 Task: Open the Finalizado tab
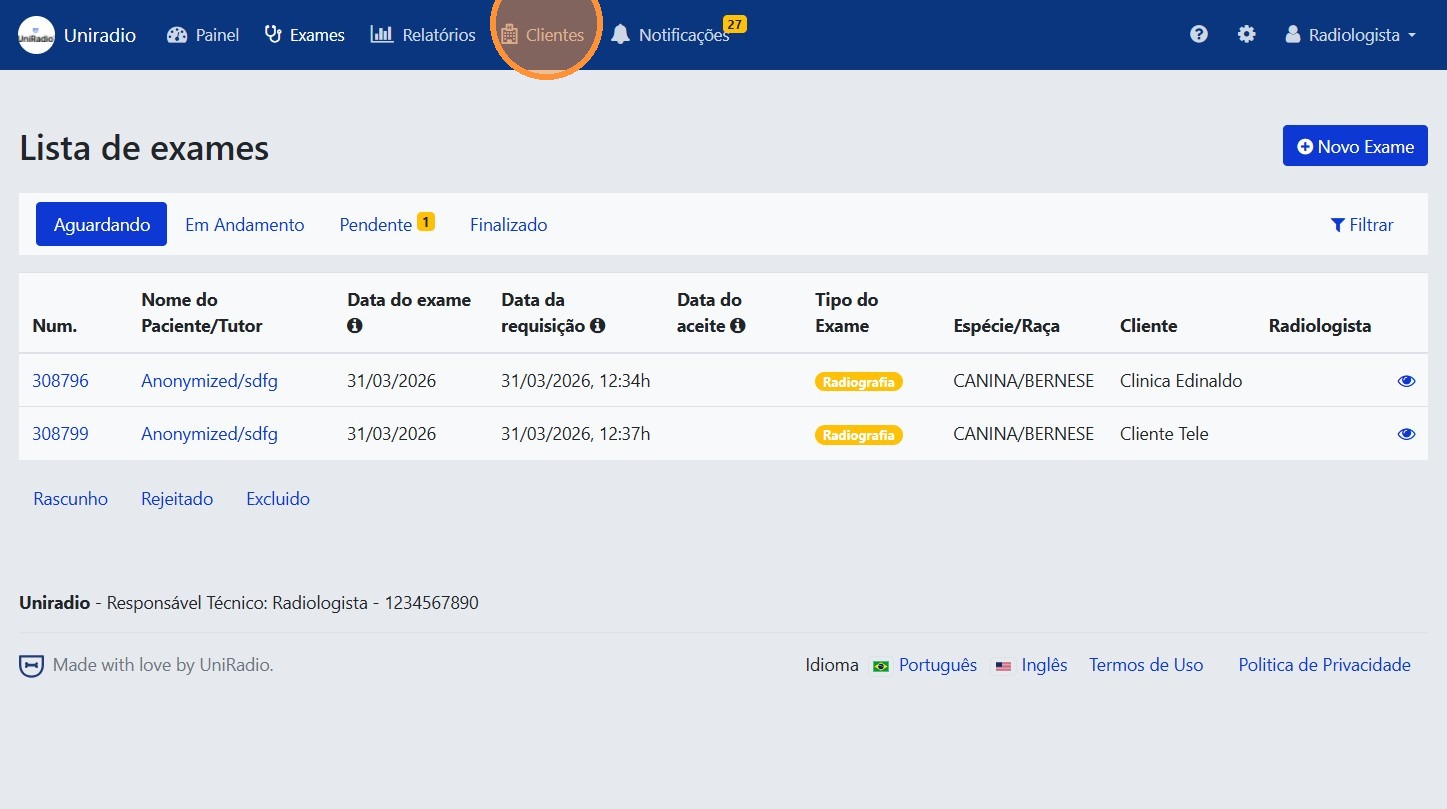(508, 225)
